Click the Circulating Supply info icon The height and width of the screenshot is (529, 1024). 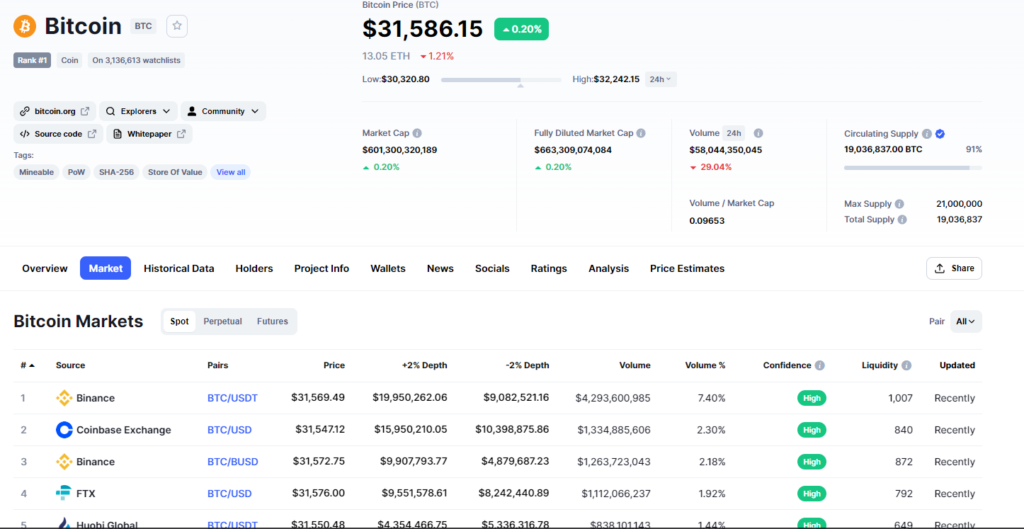click(x=926, y=133)
